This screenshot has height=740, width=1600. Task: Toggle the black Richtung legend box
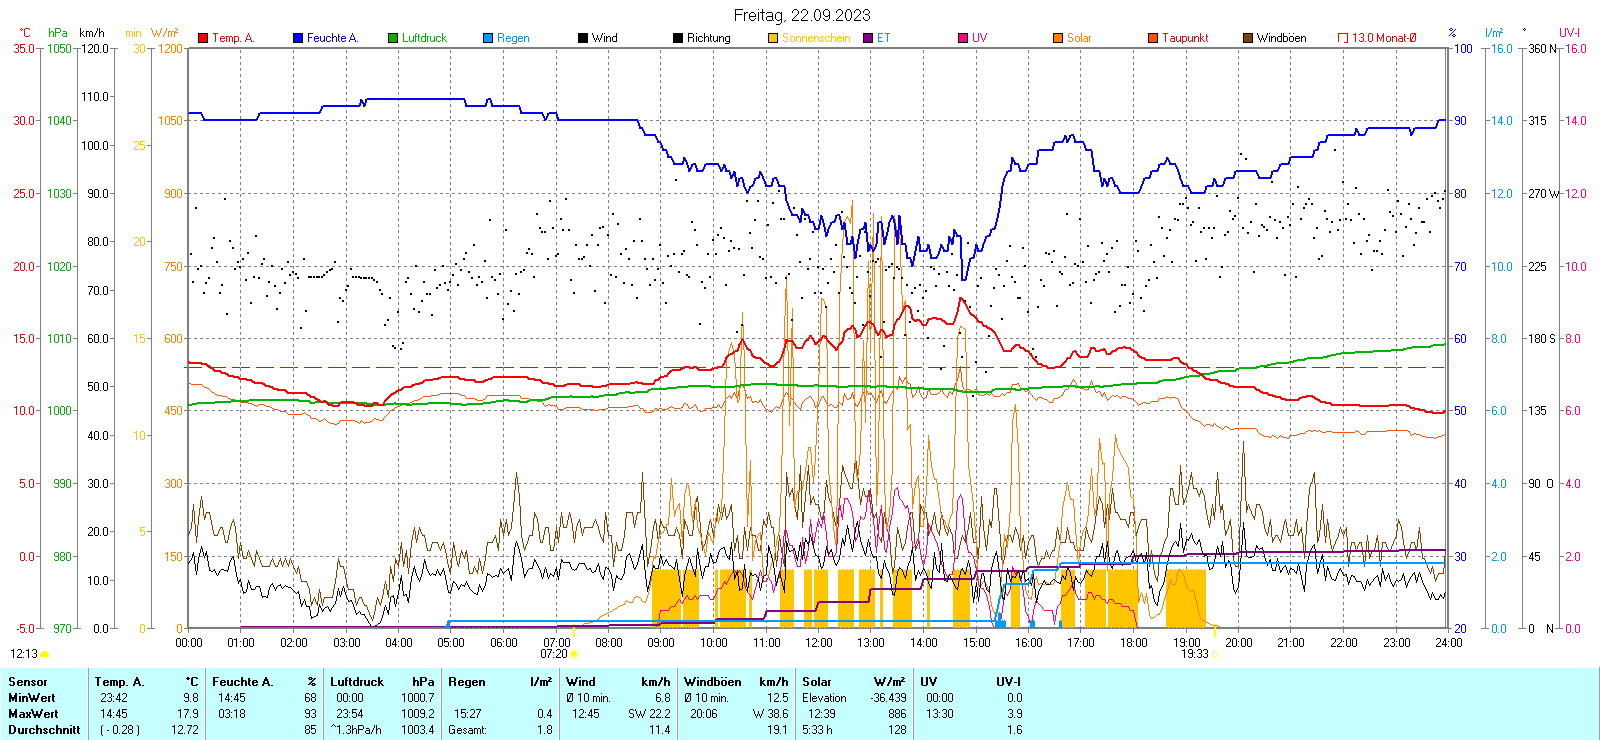(x=678, y=38)
